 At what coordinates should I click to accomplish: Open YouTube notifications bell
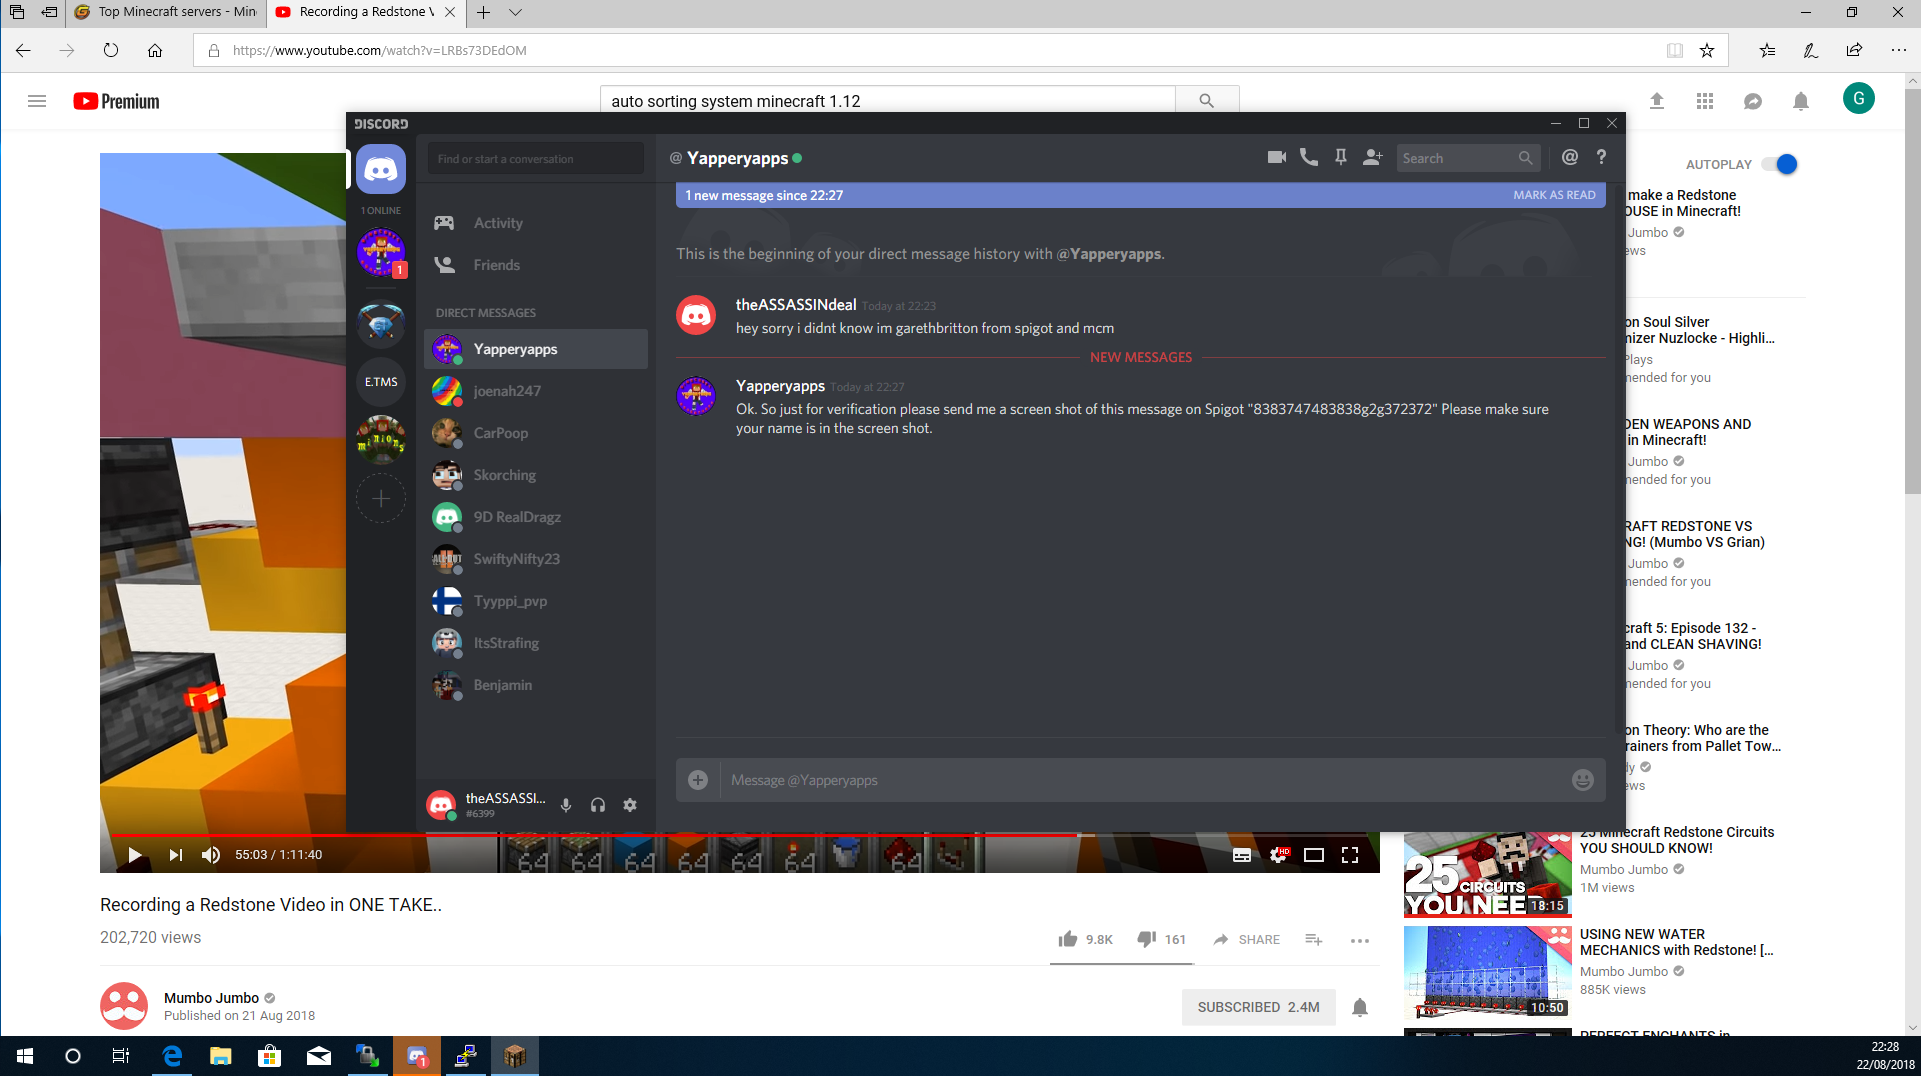click(1801, 101)
